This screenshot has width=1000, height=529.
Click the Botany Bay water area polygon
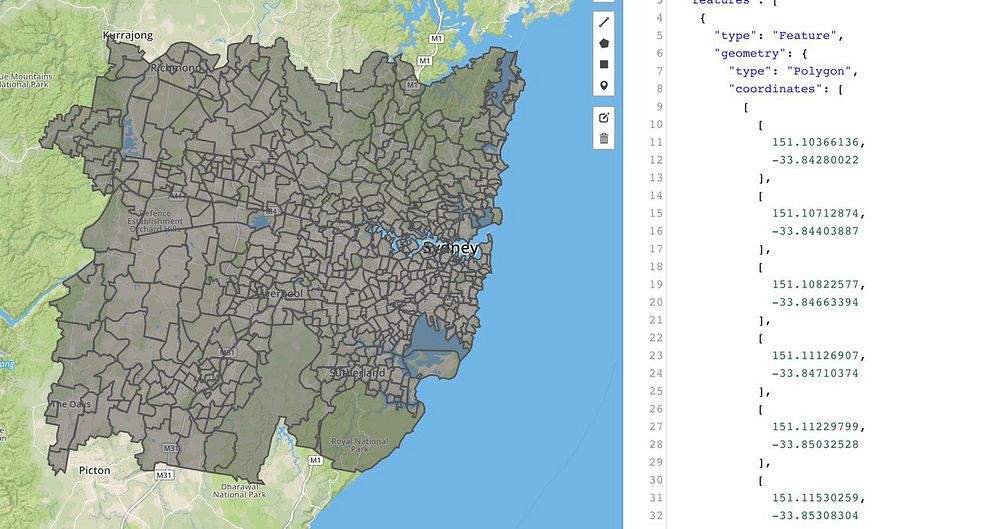435,335
